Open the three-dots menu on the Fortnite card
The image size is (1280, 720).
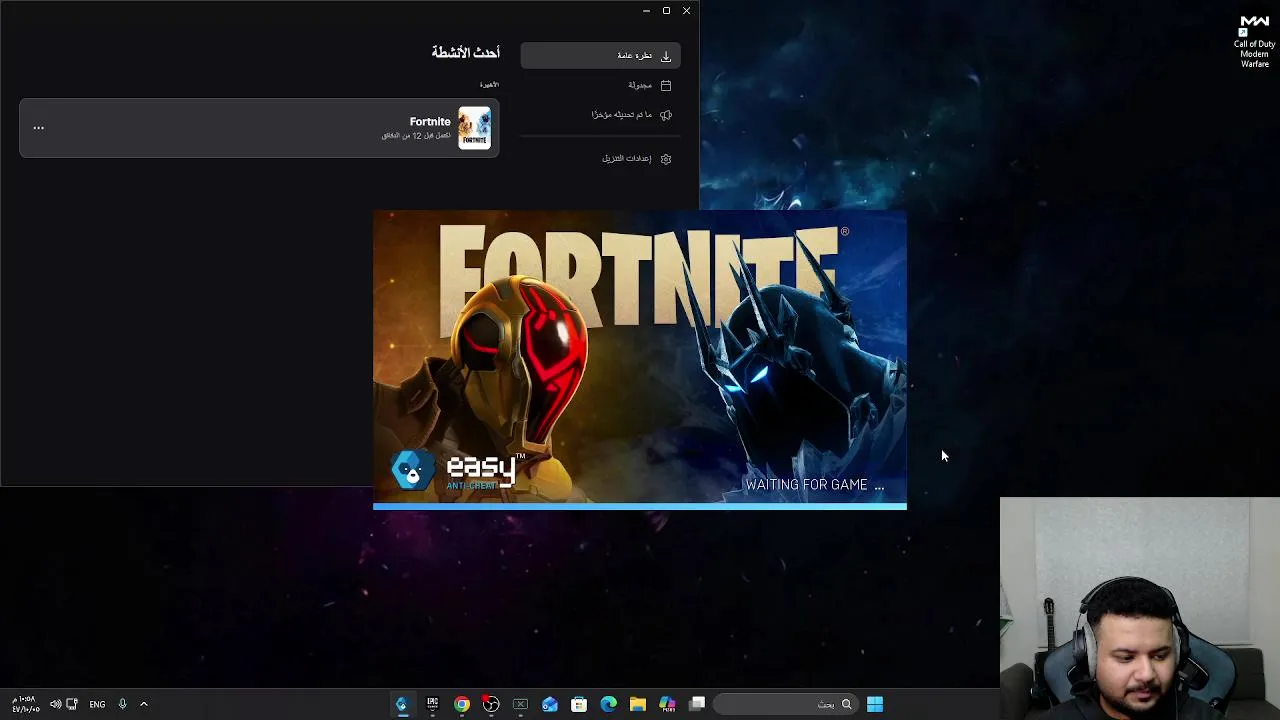tap(39, 128)
